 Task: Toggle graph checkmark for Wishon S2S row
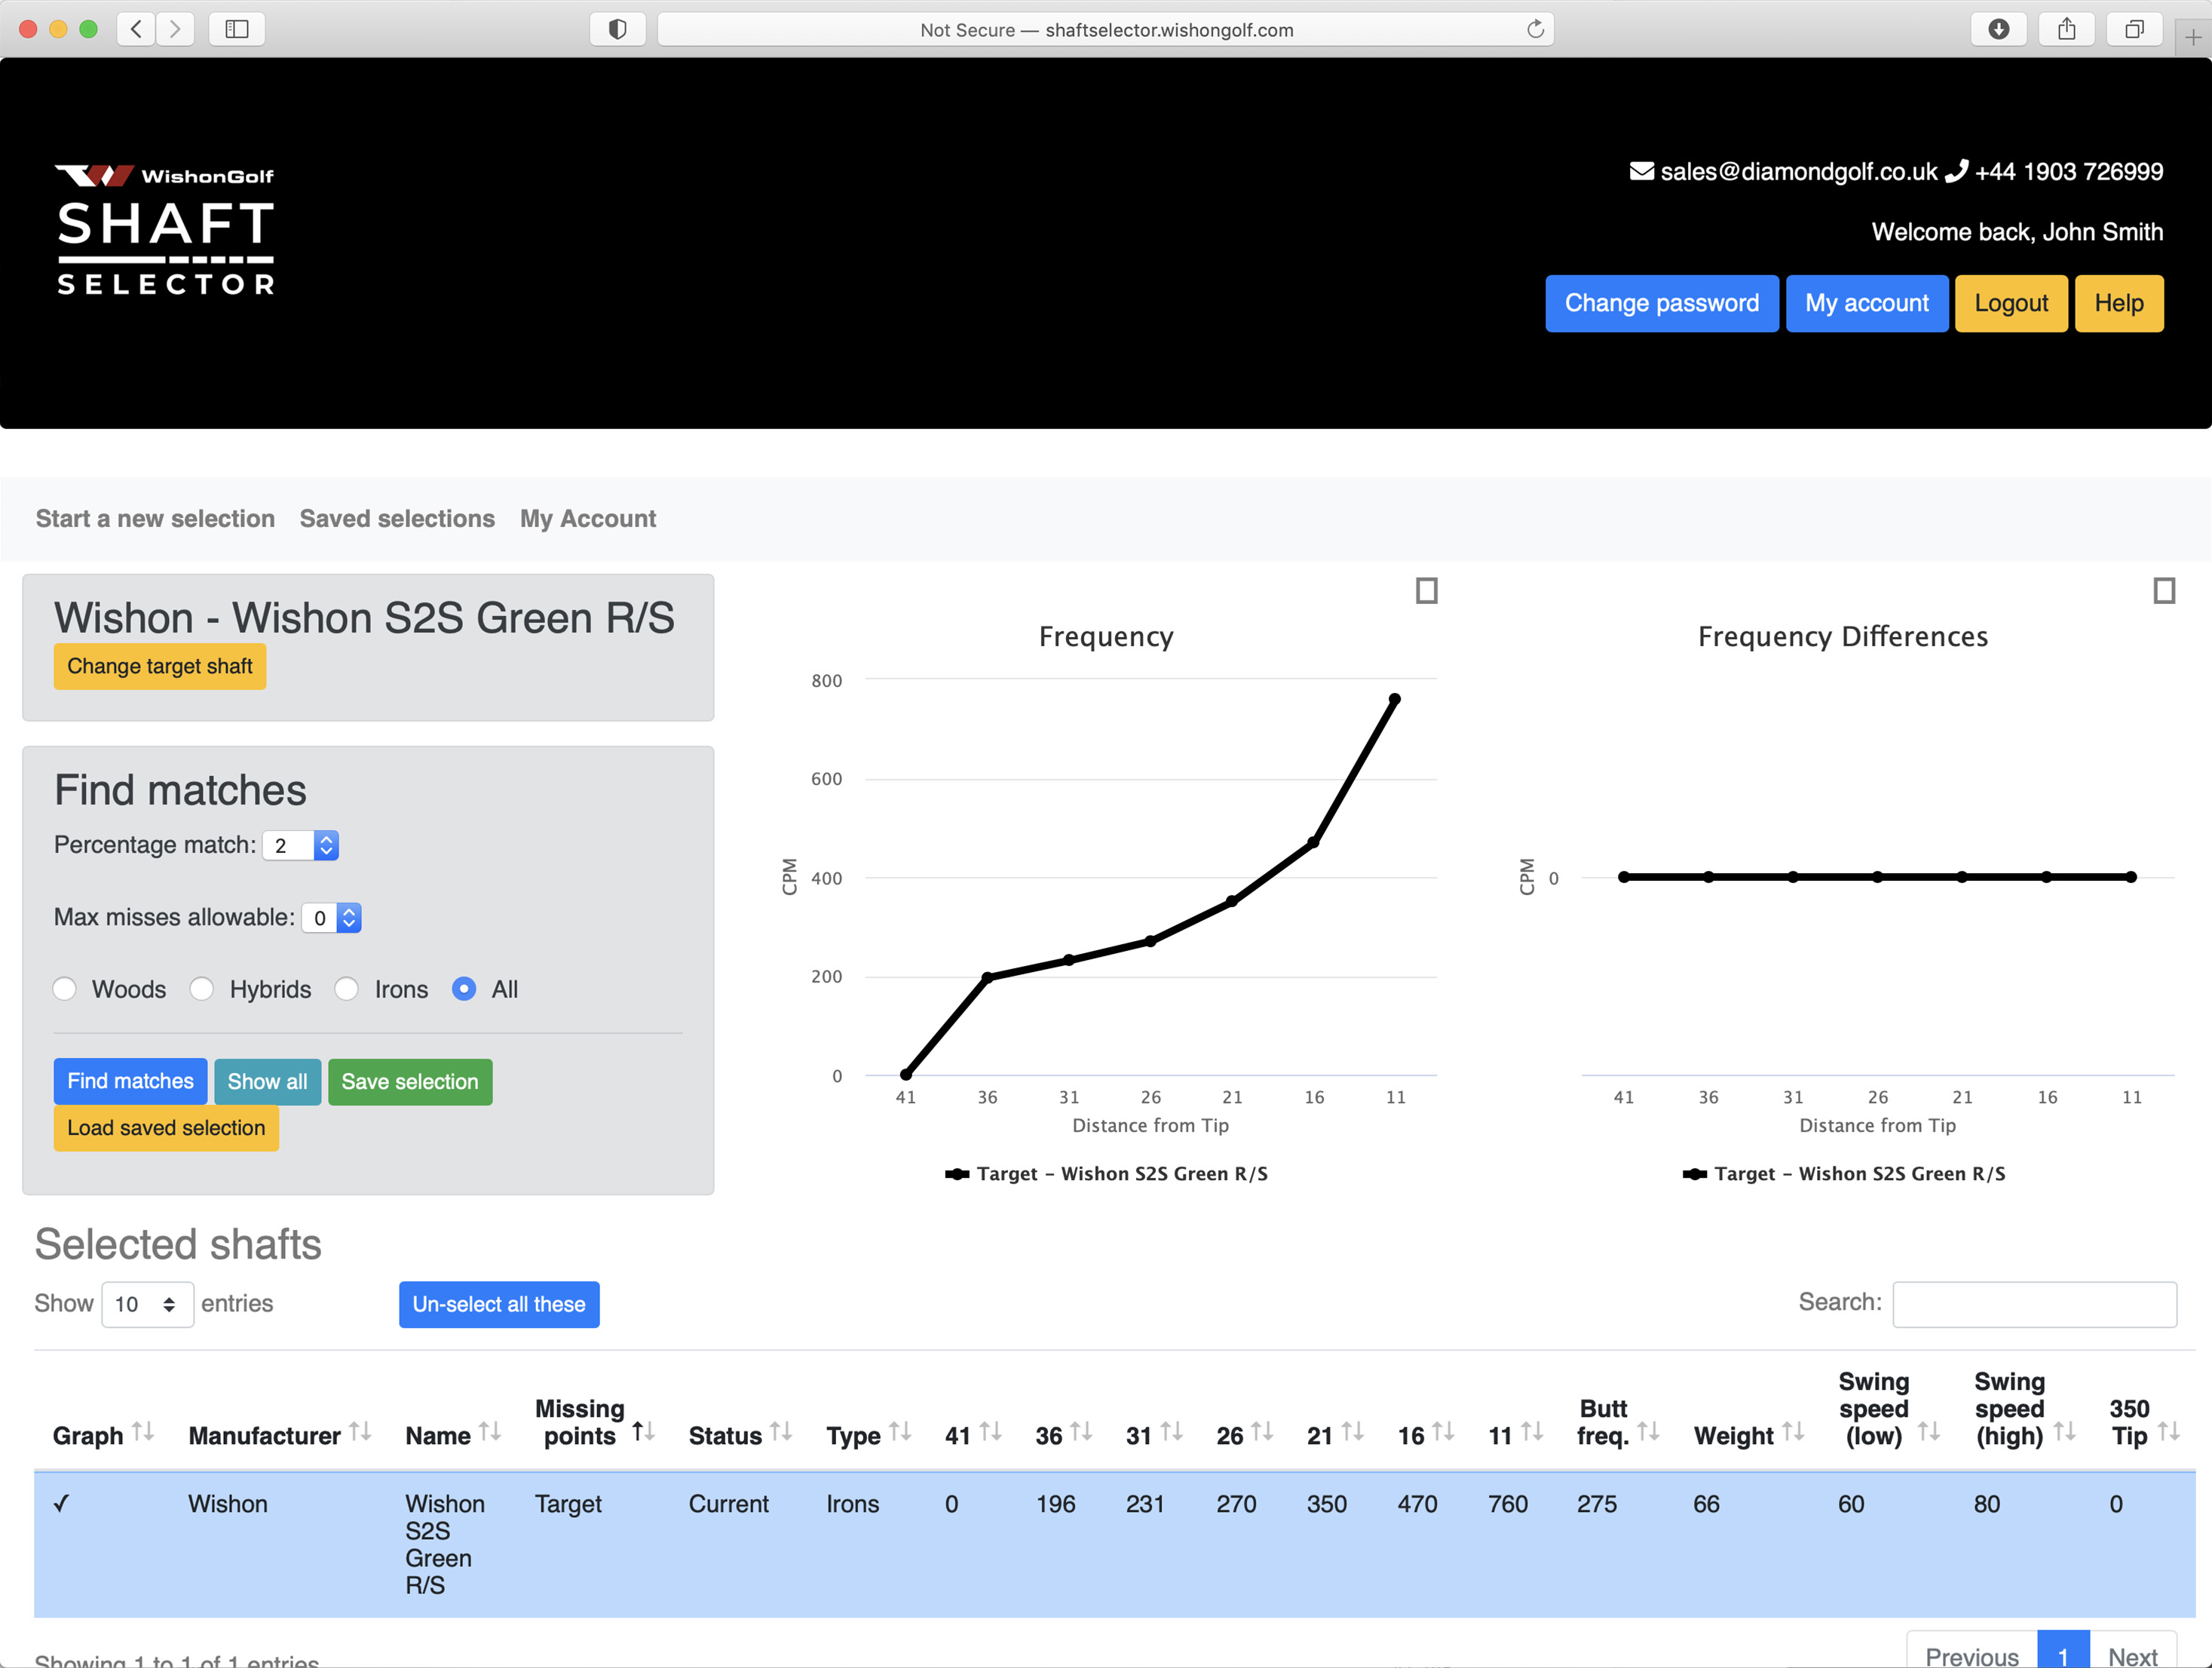click(x=62, y=1504)
